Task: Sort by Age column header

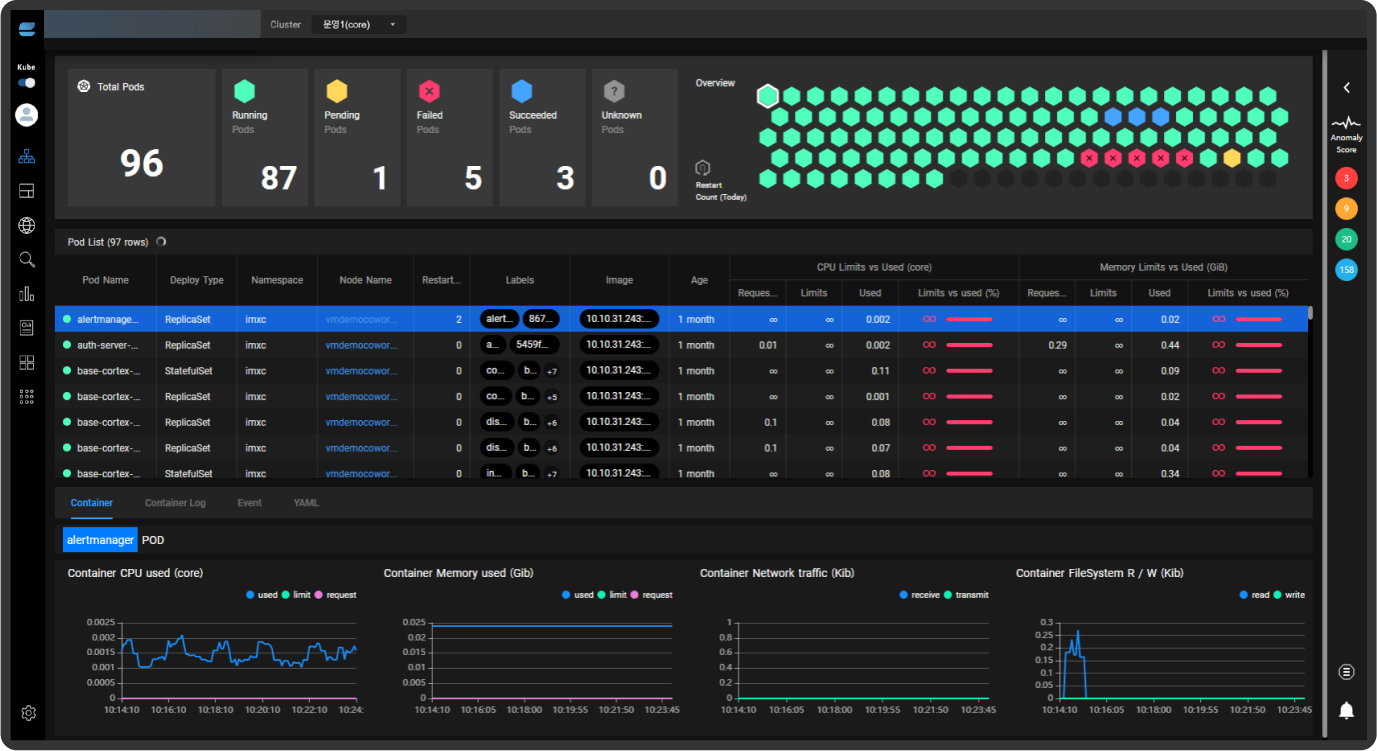Action: pyautogui.click(x=699, y=281)
